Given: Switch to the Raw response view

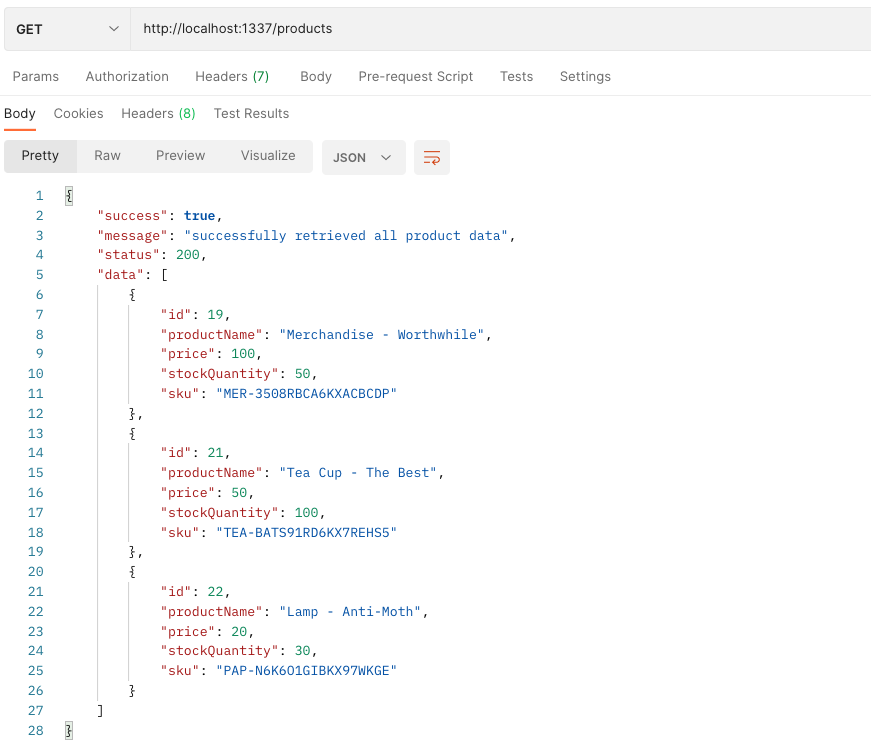Looking at the screenshot, I should (107, 155).
